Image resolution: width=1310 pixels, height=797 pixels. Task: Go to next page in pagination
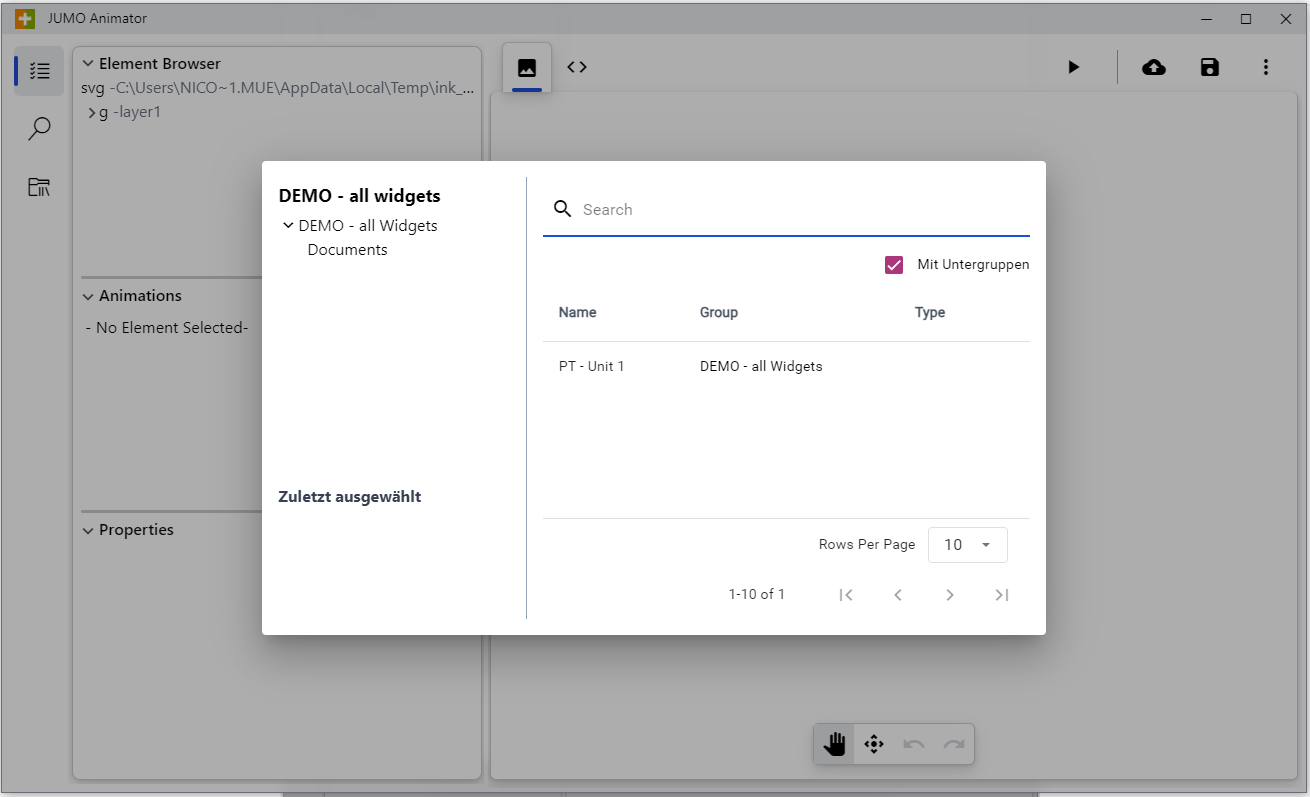949,595
